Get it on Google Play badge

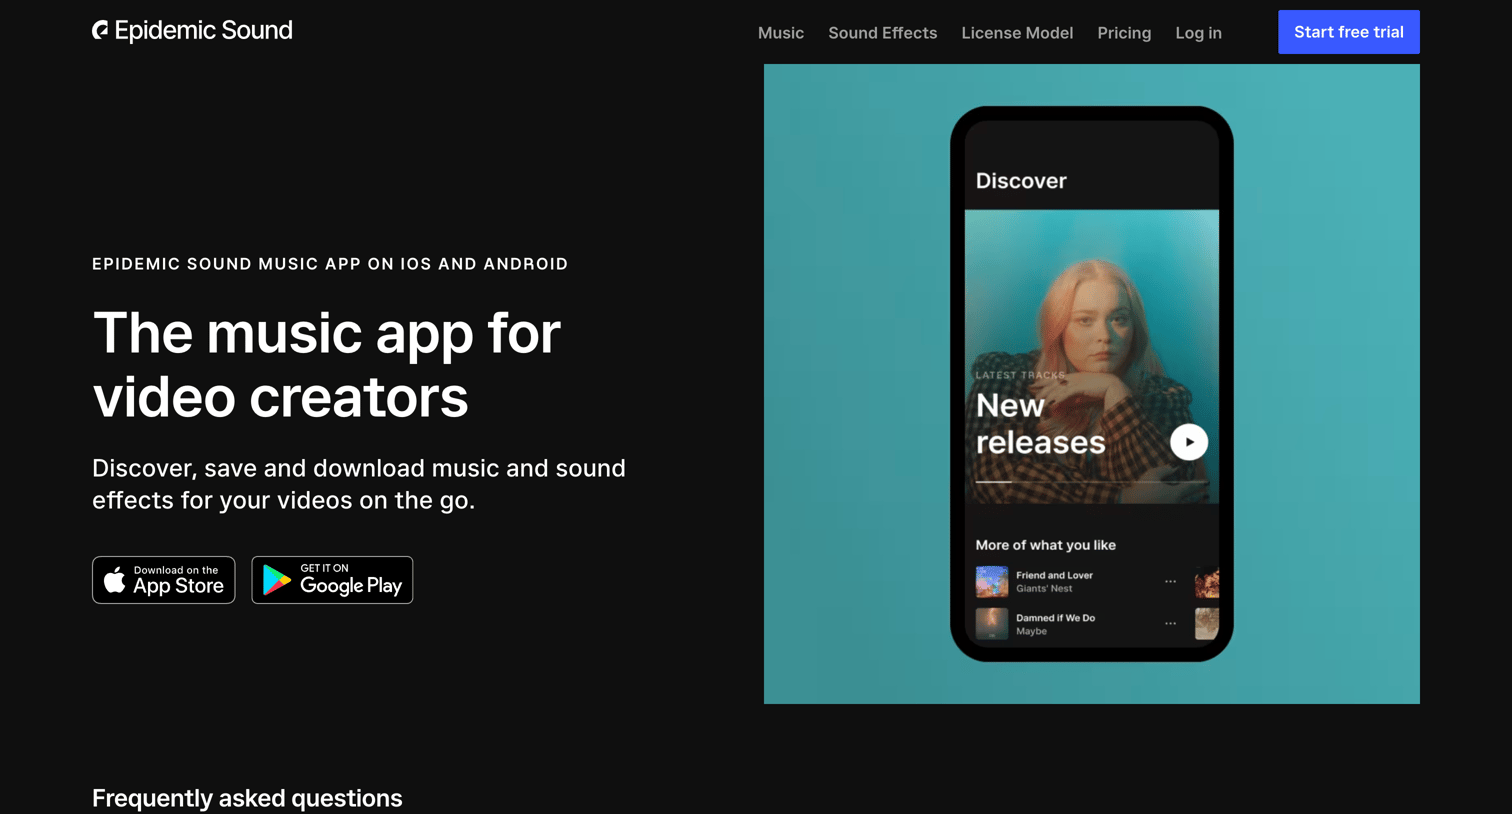point(332,580)
